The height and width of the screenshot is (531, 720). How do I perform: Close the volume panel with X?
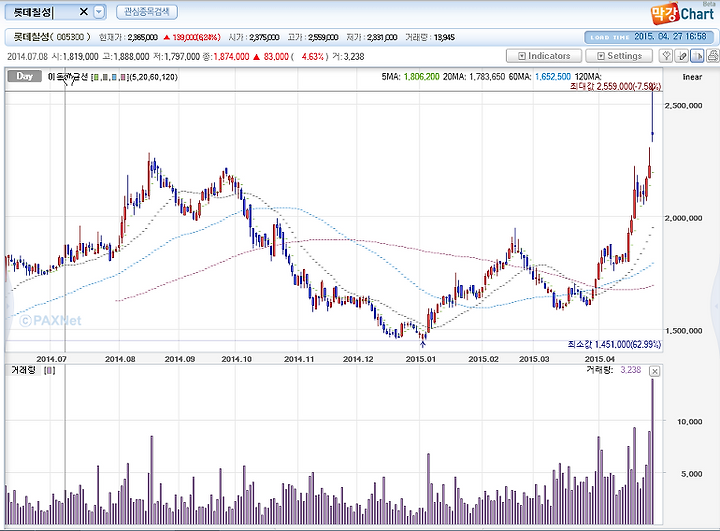[x=655, y=371]
